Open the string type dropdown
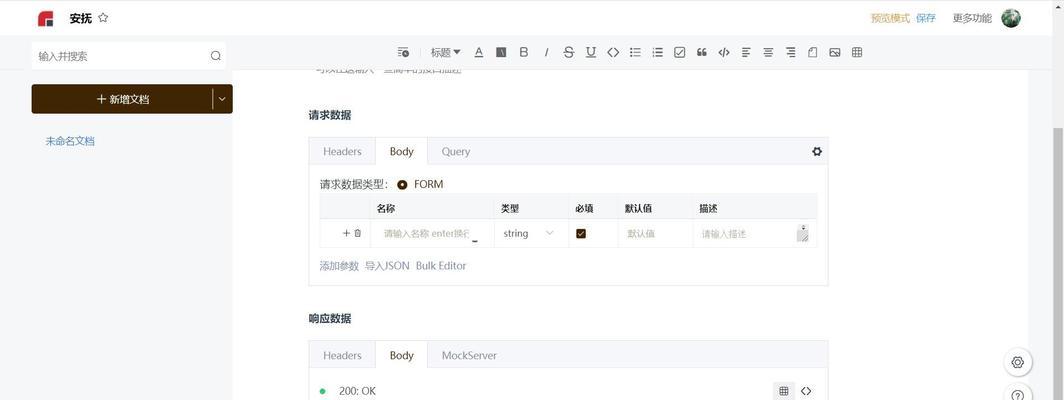This screenshot has height=400, width=1064. (x=529, y=234)
